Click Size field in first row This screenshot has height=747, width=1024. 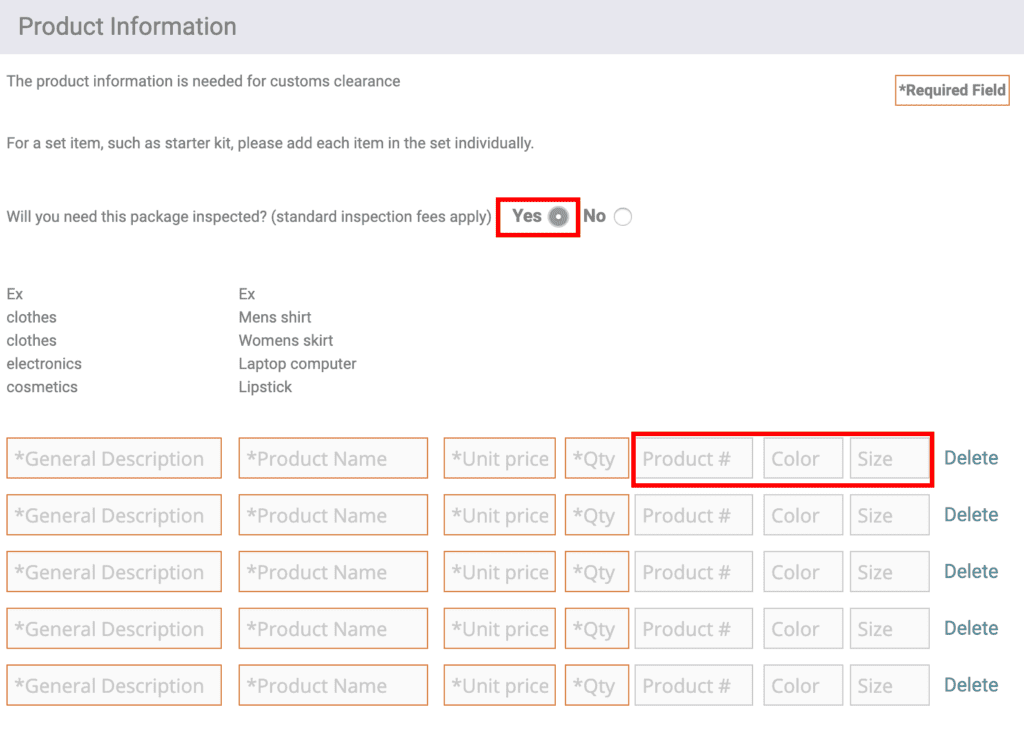pyautogui.click(x=889, y=458)
